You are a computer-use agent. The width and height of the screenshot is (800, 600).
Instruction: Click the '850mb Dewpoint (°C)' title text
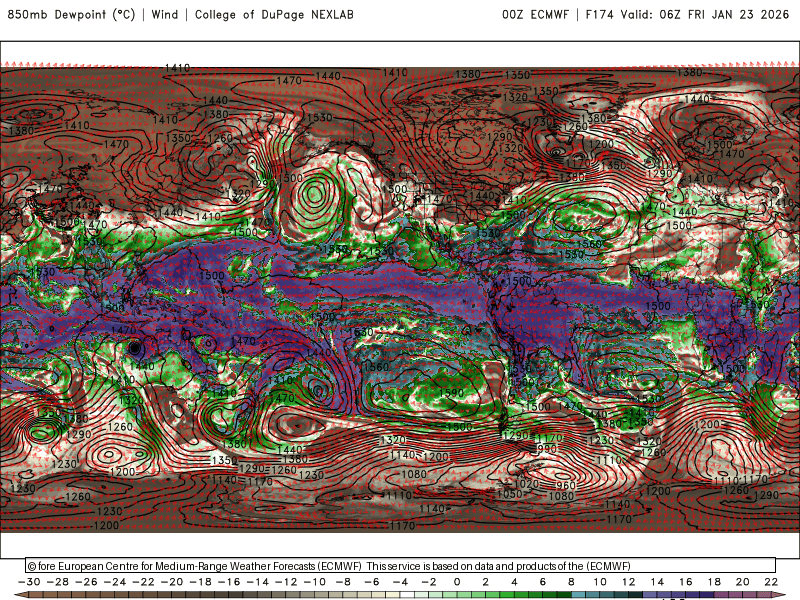click(71, 14)
